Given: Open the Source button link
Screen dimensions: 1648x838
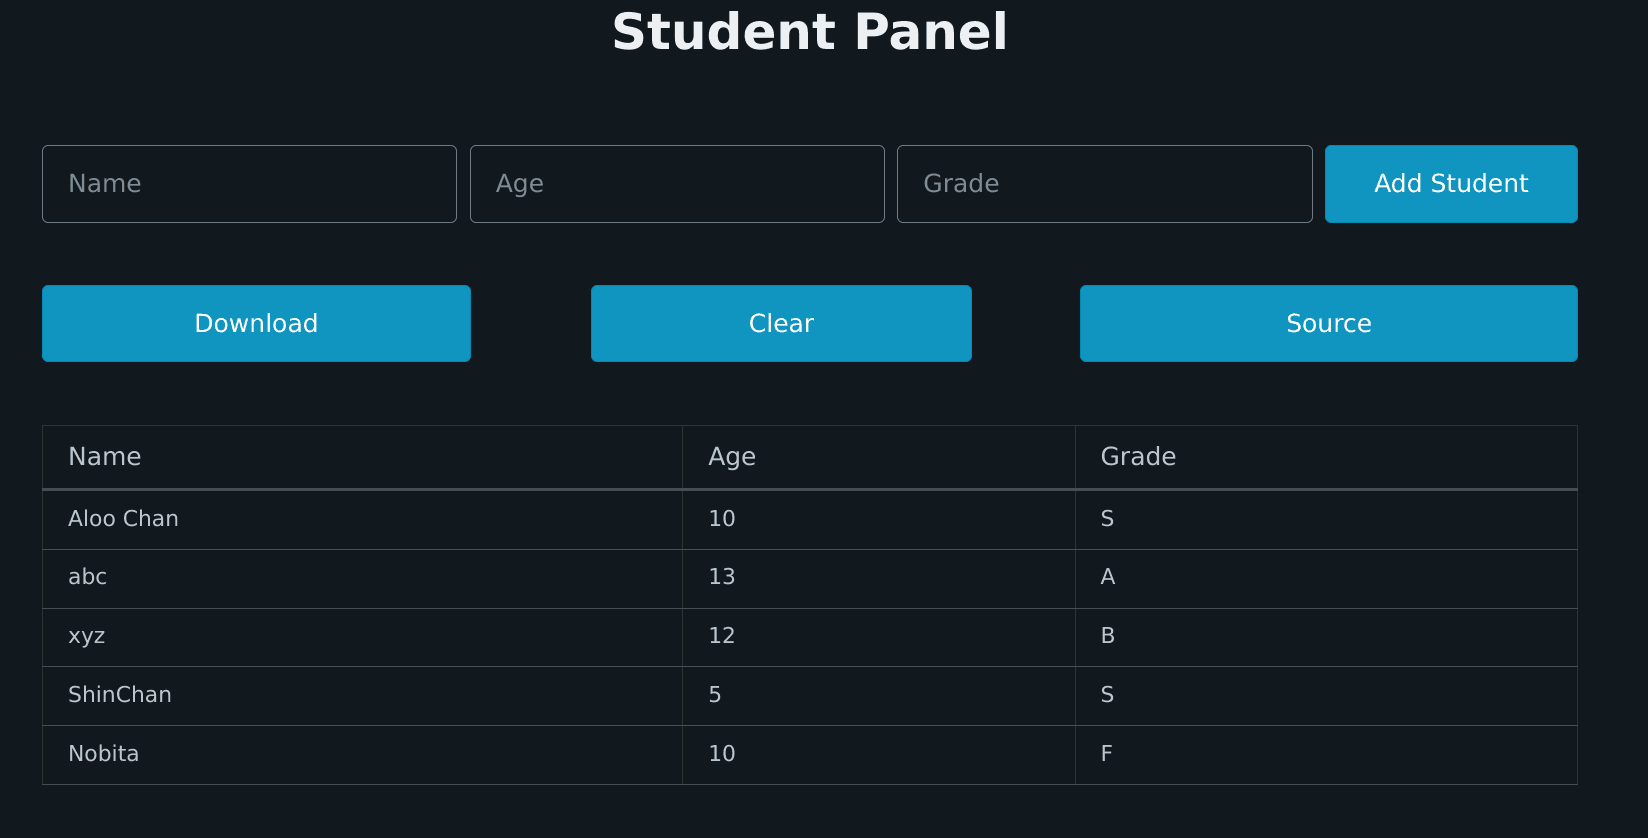Looking at the screenshot, I should click(1328, 323).
